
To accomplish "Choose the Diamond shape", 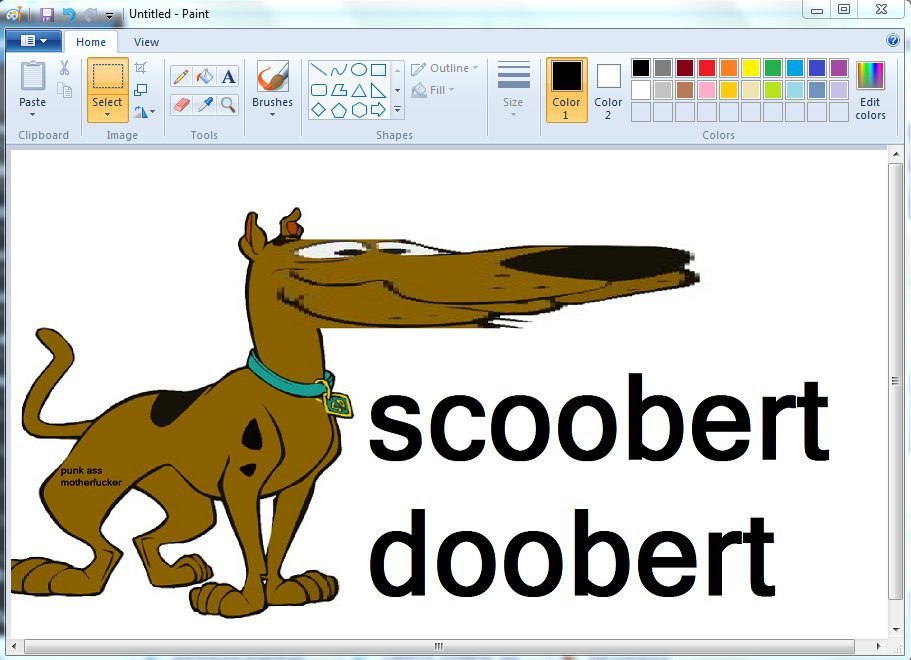I will point(318,109).
